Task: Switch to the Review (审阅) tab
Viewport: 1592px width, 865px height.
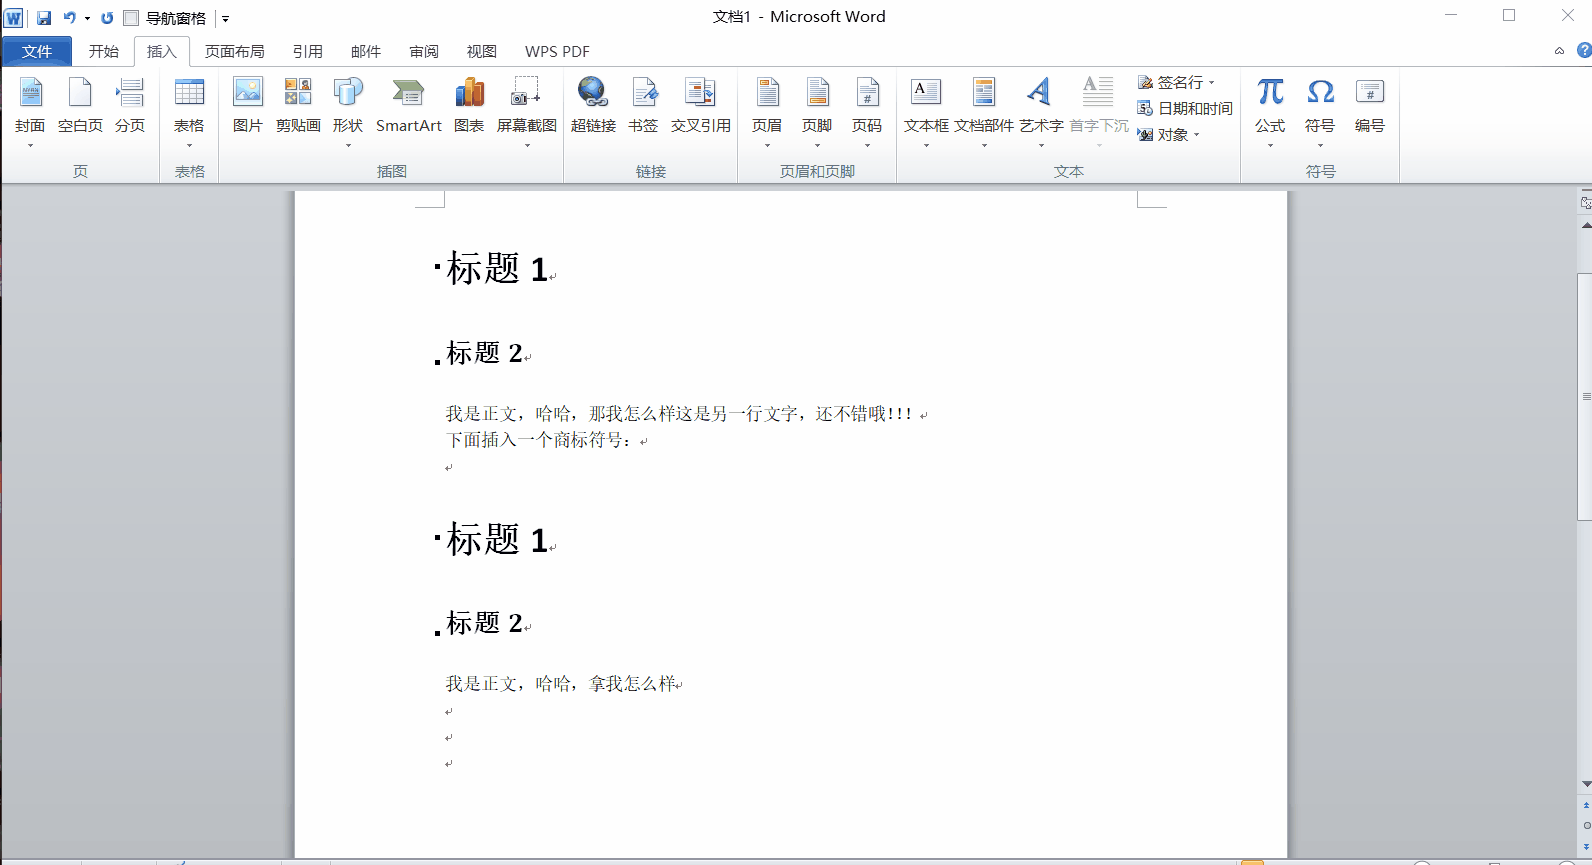Action: (x=424, y=51)
